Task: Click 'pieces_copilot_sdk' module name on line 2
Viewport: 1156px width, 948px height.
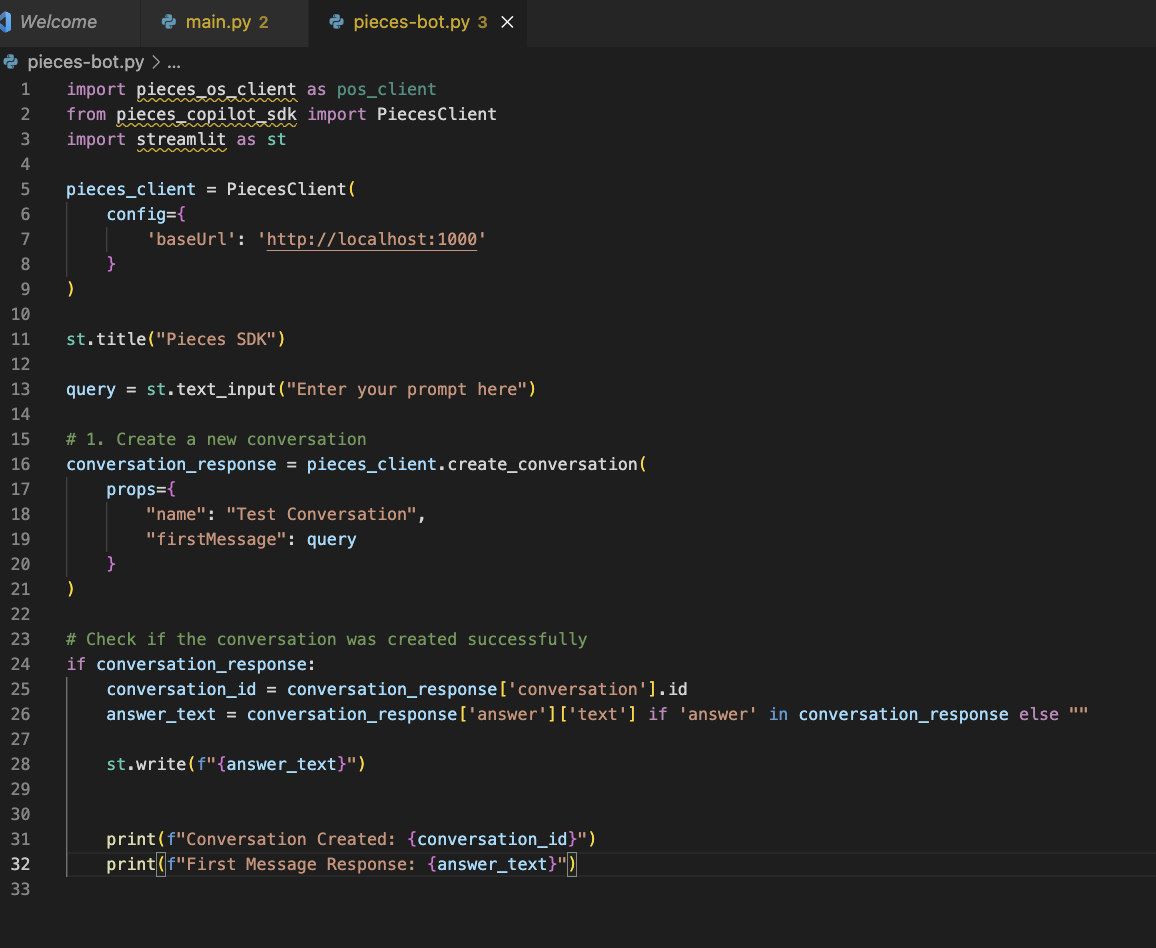Action: 206,114
